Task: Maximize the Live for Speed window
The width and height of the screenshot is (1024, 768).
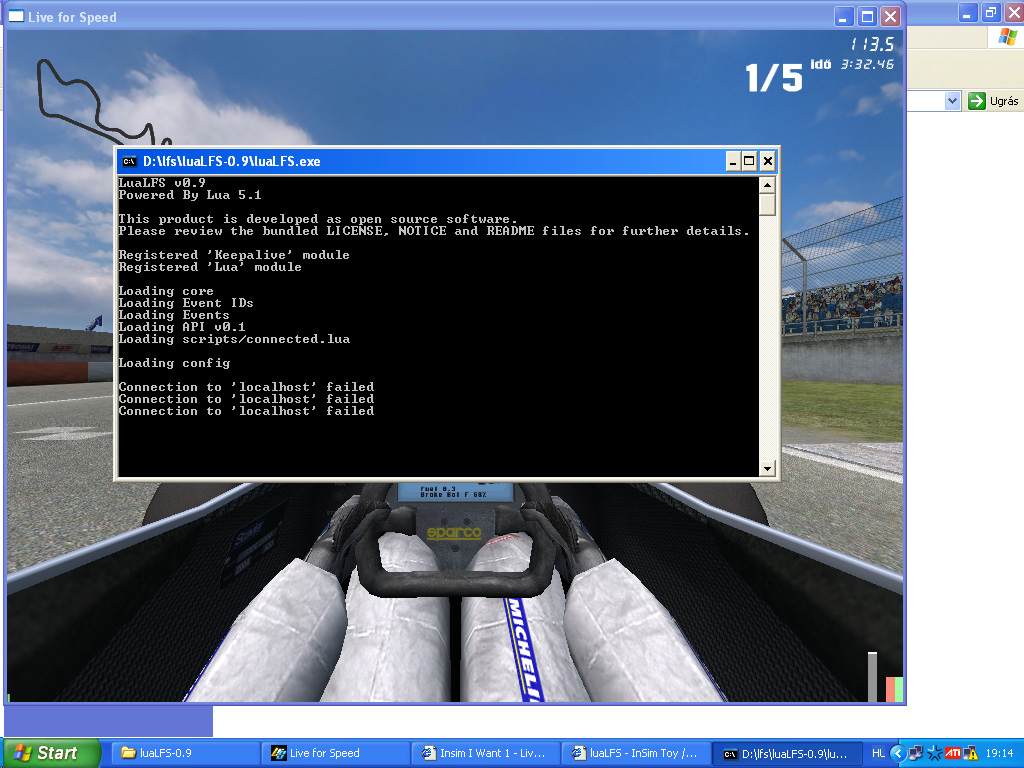Action: tap(867, 16)
